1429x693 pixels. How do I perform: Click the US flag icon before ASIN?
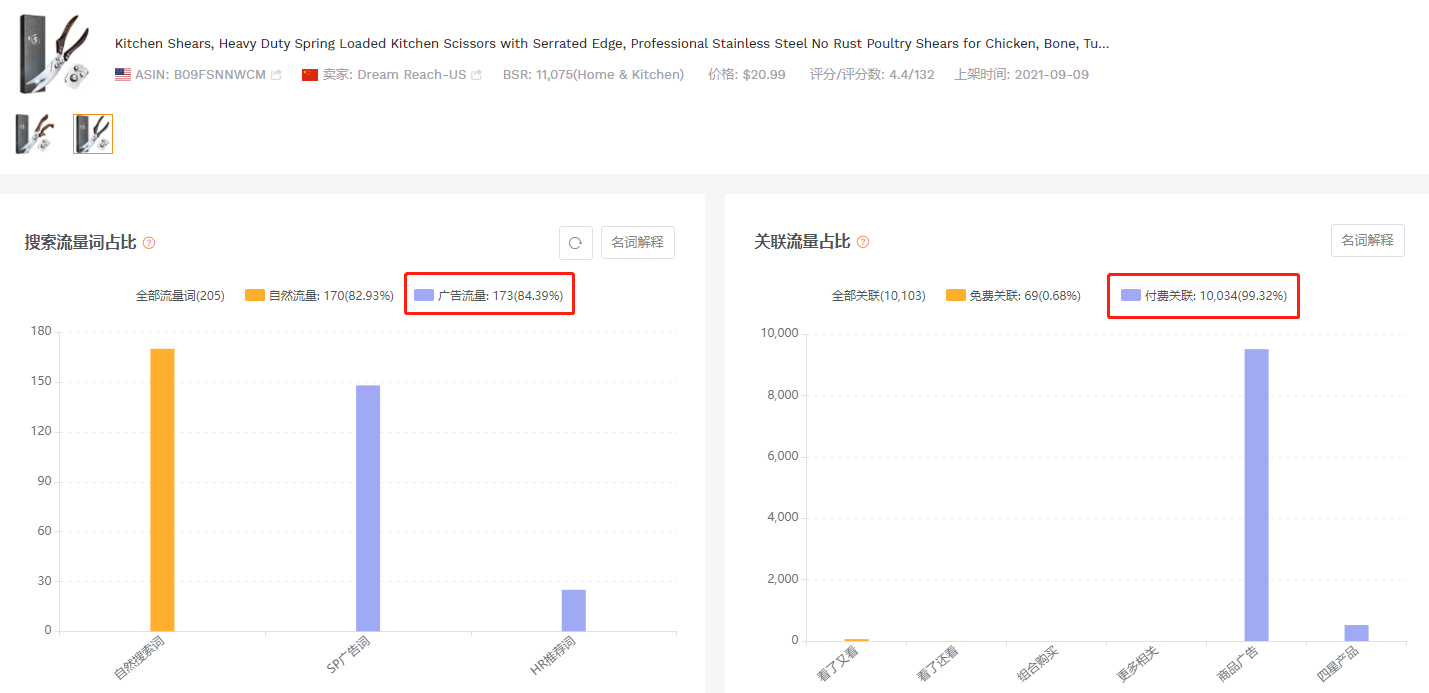pyautogui.click(x=123, y=75)
